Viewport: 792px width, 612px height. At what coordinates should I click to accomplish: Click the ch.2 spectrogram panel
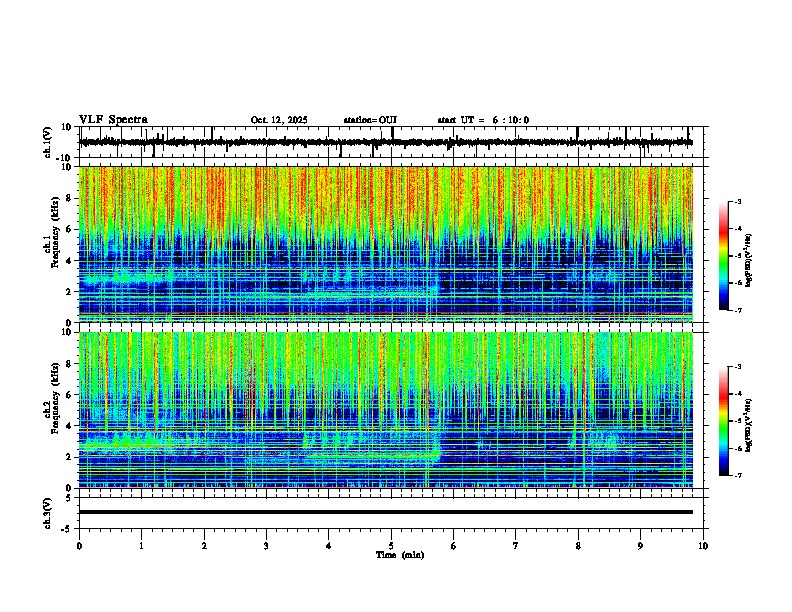386,410
